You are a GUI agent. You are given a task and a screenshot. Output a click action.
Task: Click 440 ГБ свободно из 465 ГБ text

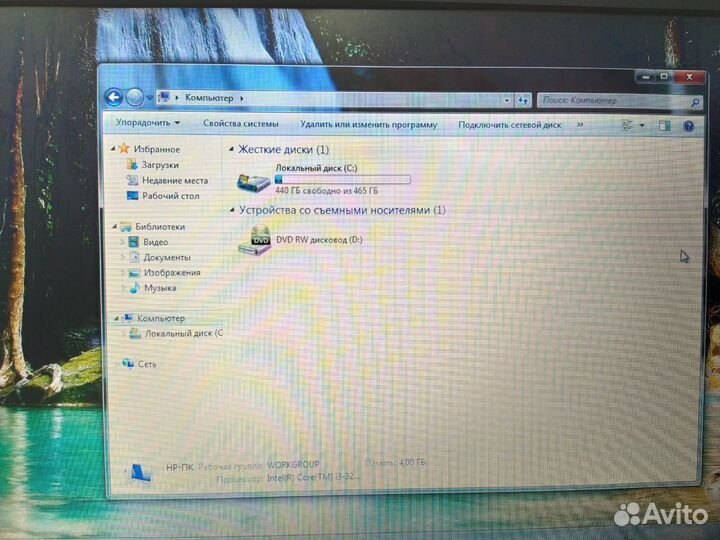(x=326, y=190)
